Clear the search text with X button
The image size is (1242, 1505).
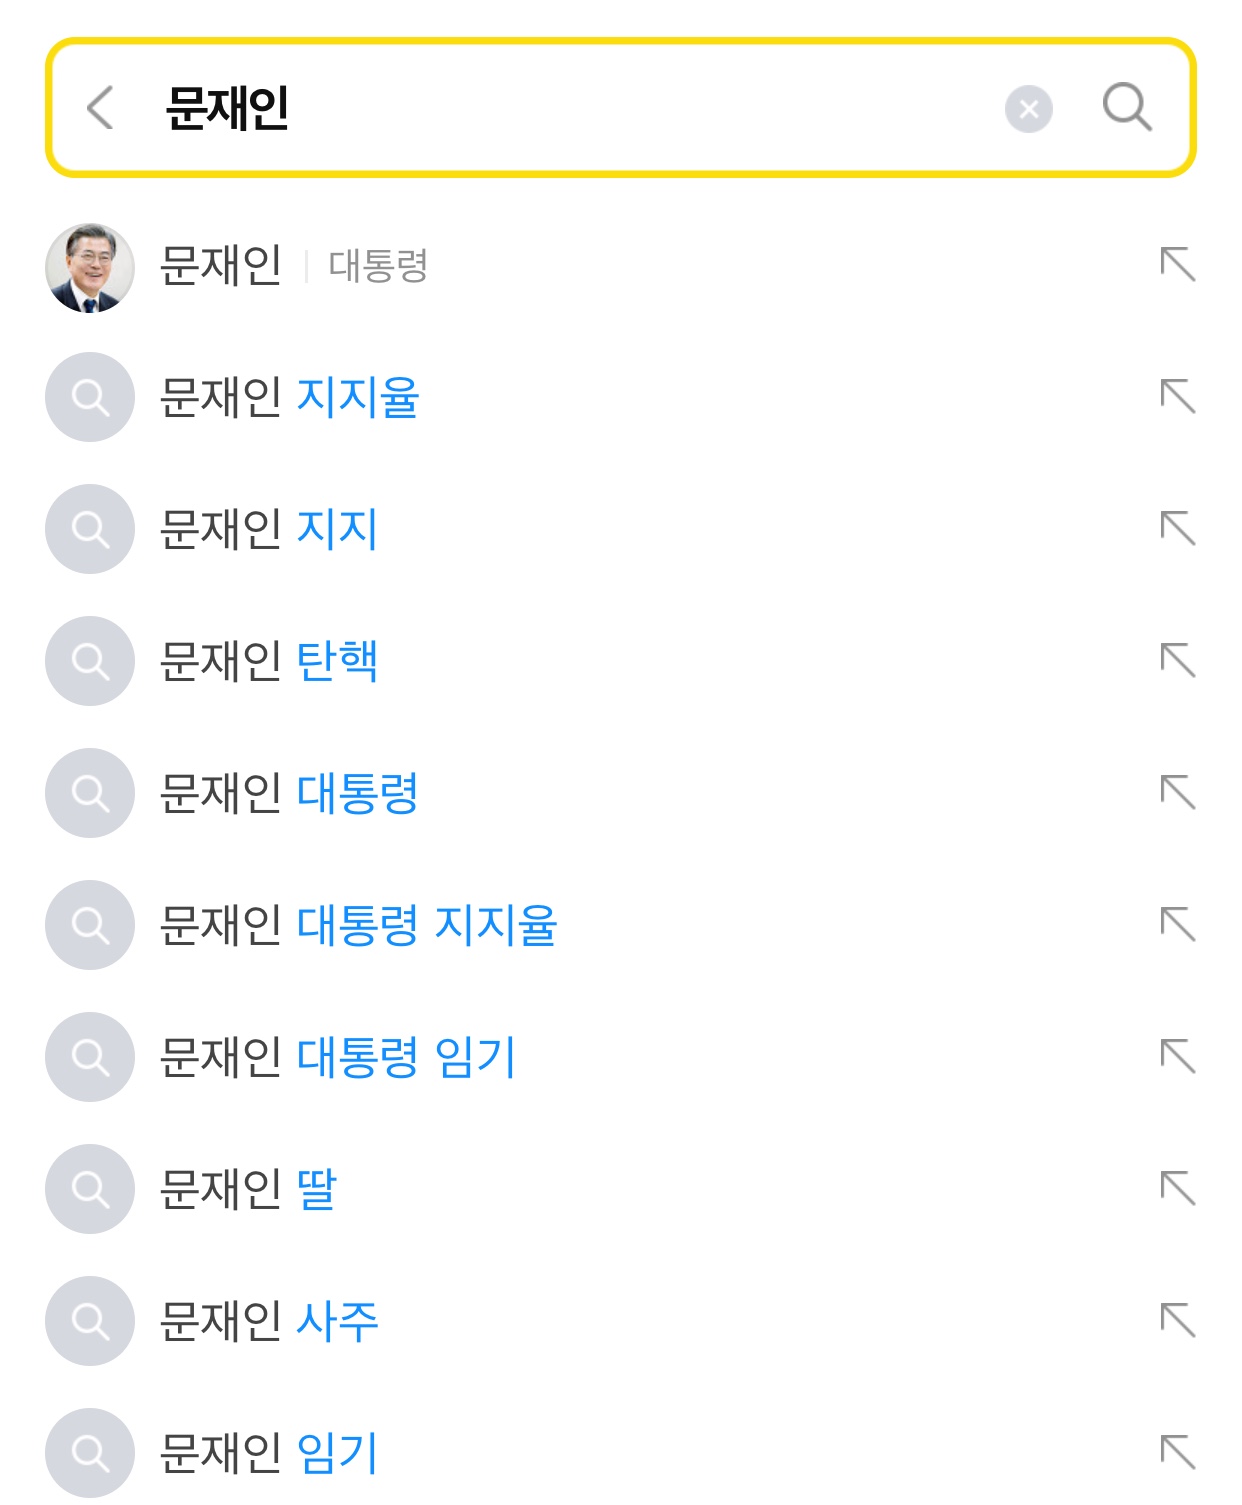coord(1028,109)
